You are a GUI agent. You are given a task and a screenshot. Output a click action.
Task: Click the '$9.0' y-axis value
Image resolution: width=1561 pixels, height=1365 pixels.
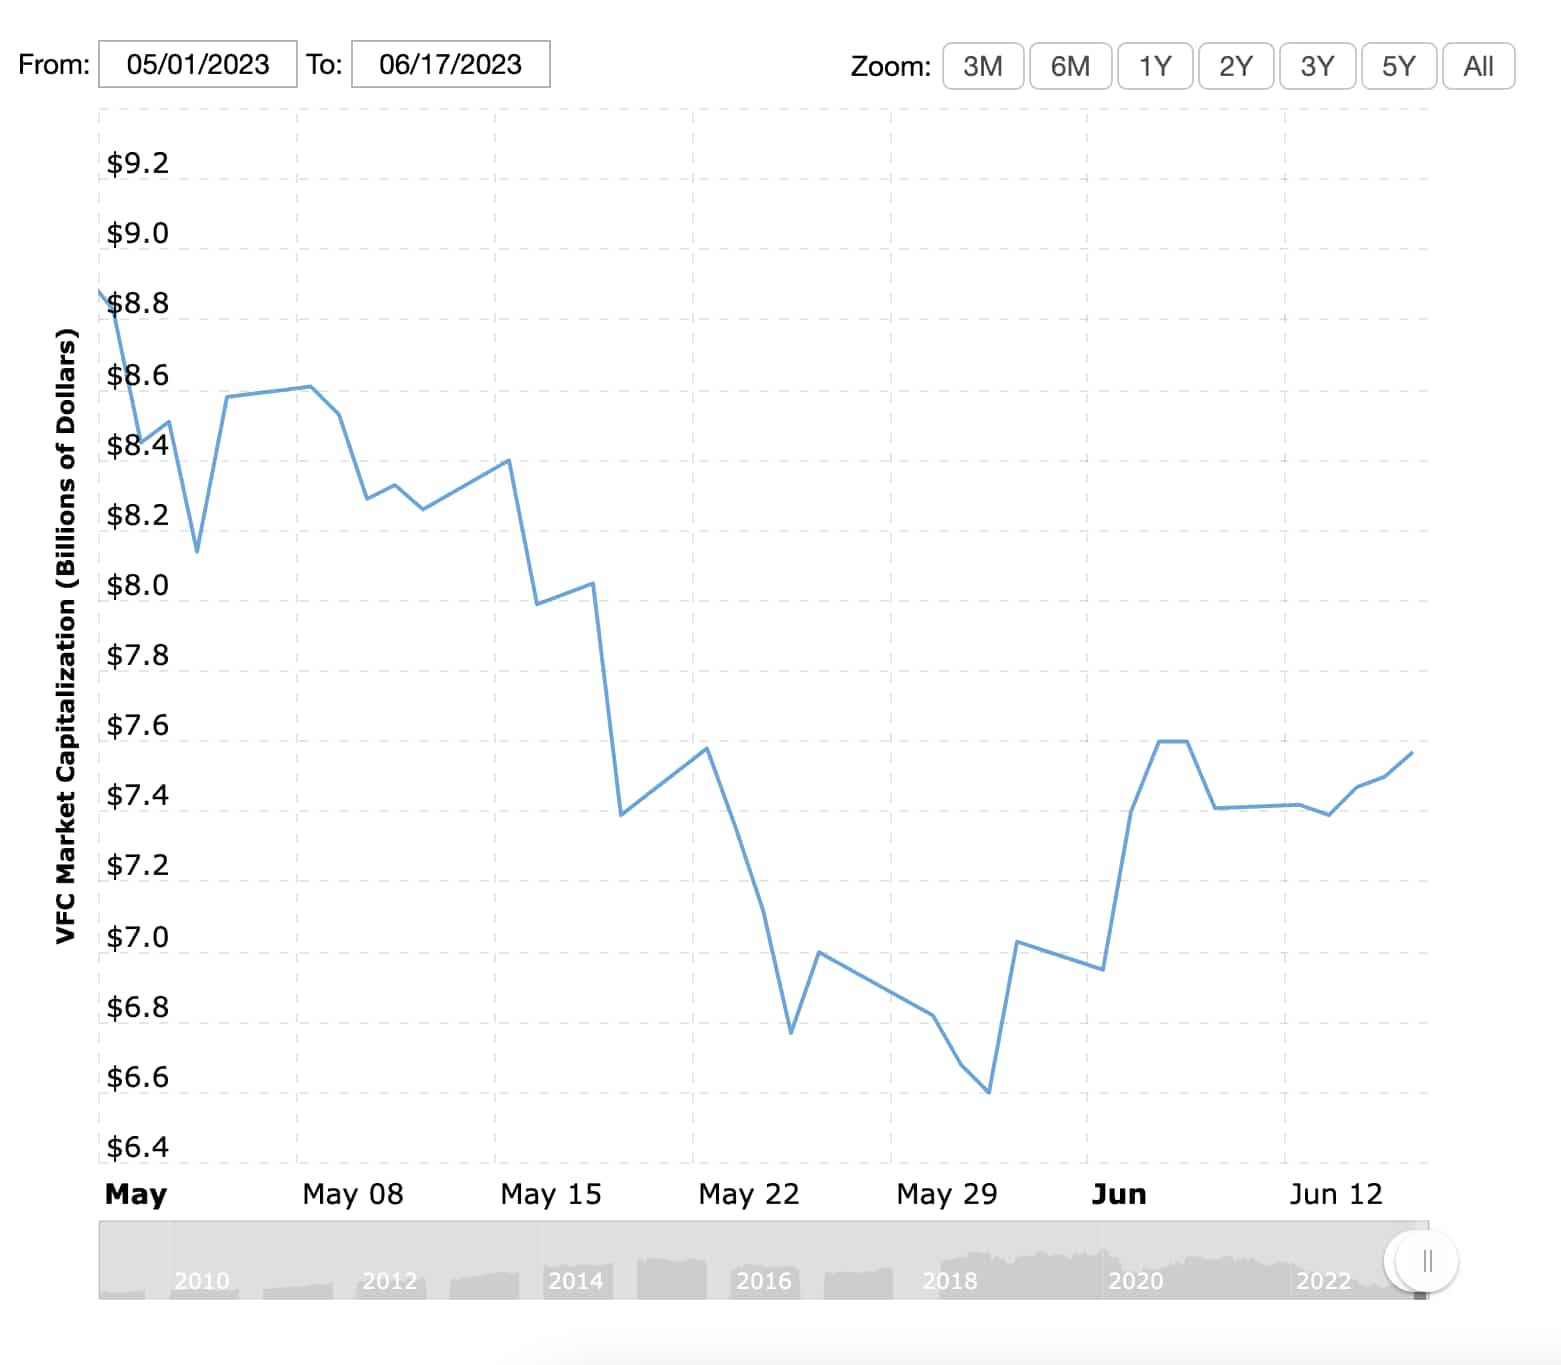click(138, 233)
